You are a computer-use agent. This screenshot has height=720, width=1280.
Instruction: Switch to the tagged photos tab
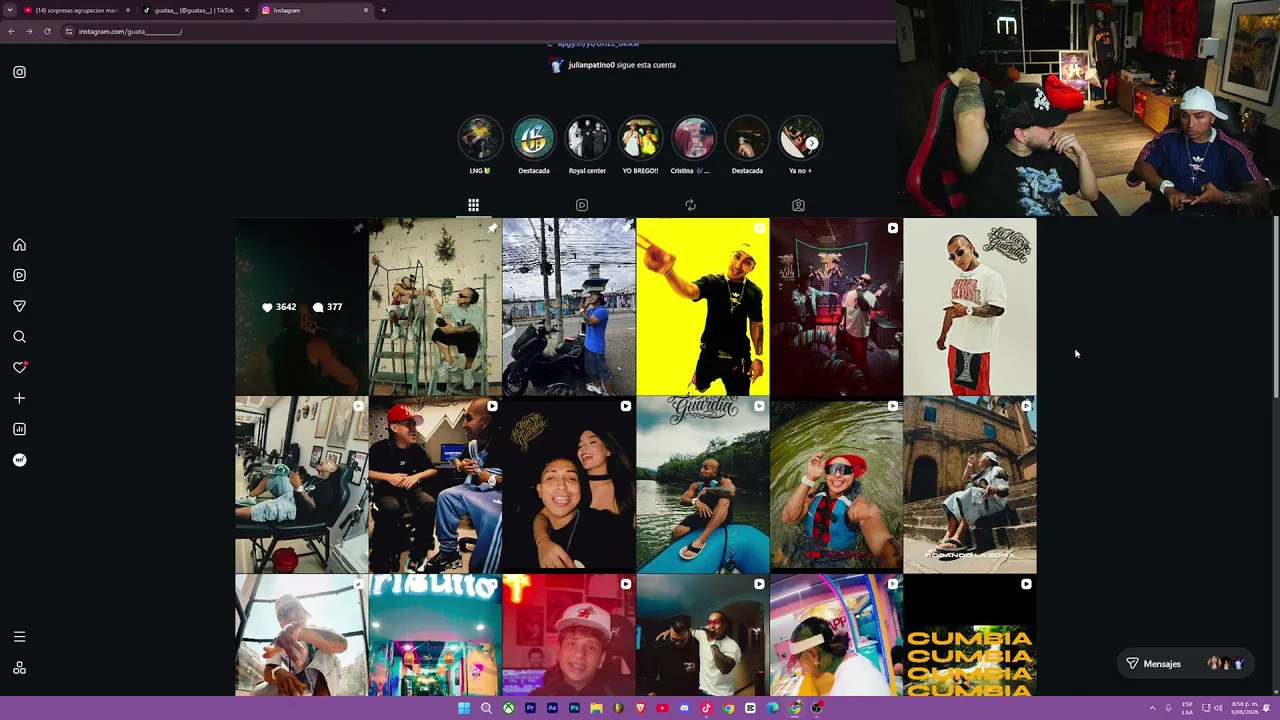point(798,205)
